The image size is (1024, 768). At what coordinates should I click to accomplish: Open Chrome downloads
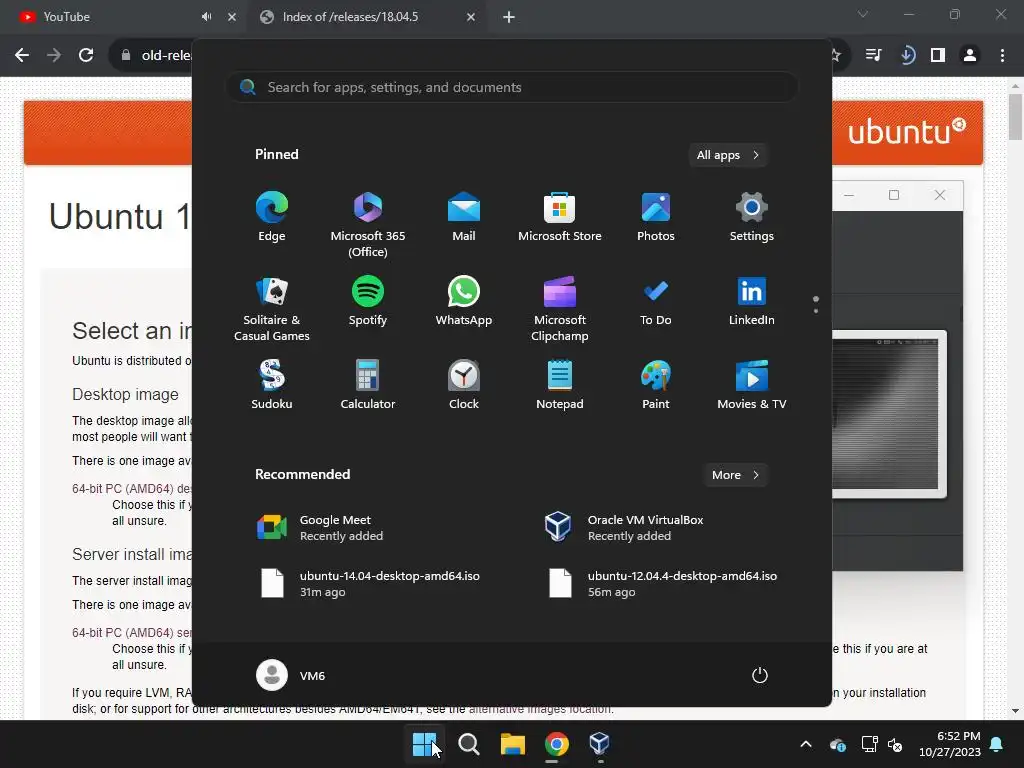[907, 55]
